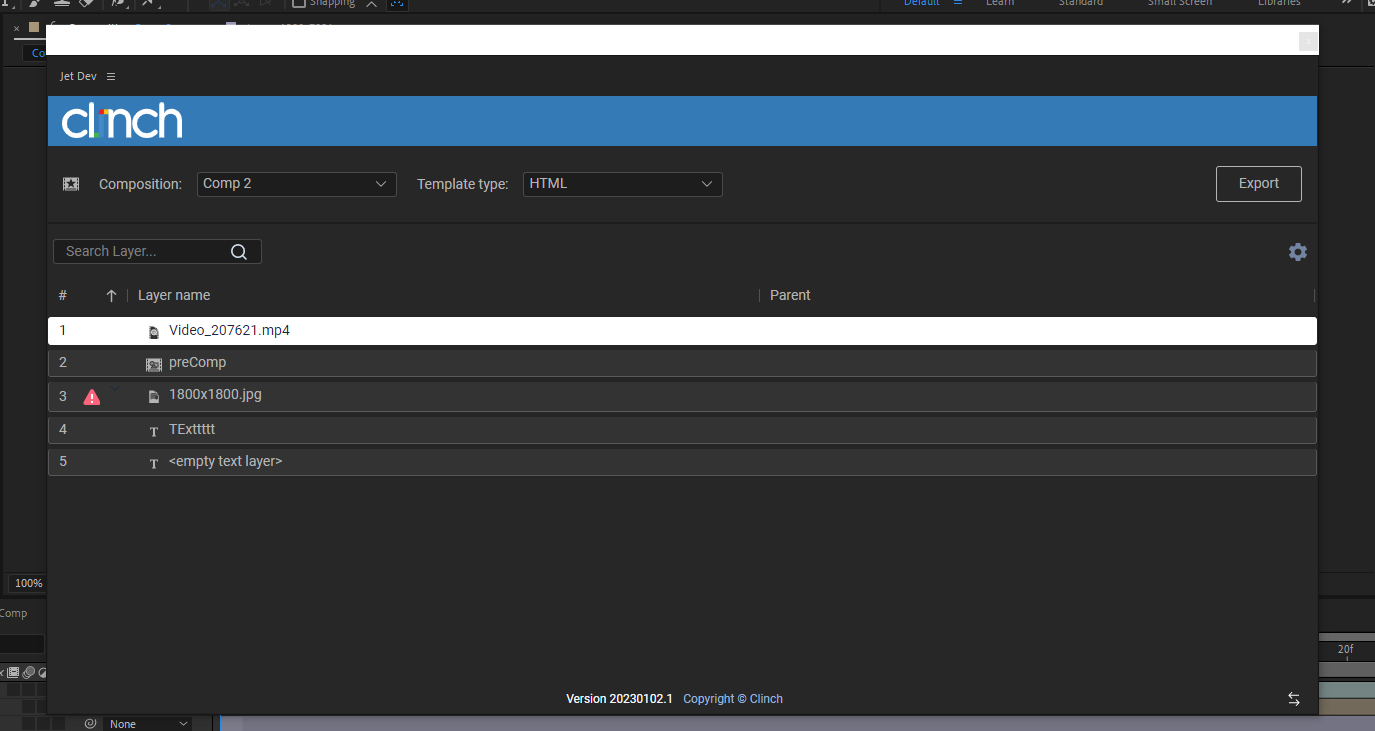Click the 20f marker on the timeline ruler
Image resolution: width=1375 pixels, height=731 pixels.
coord(1345,650)
